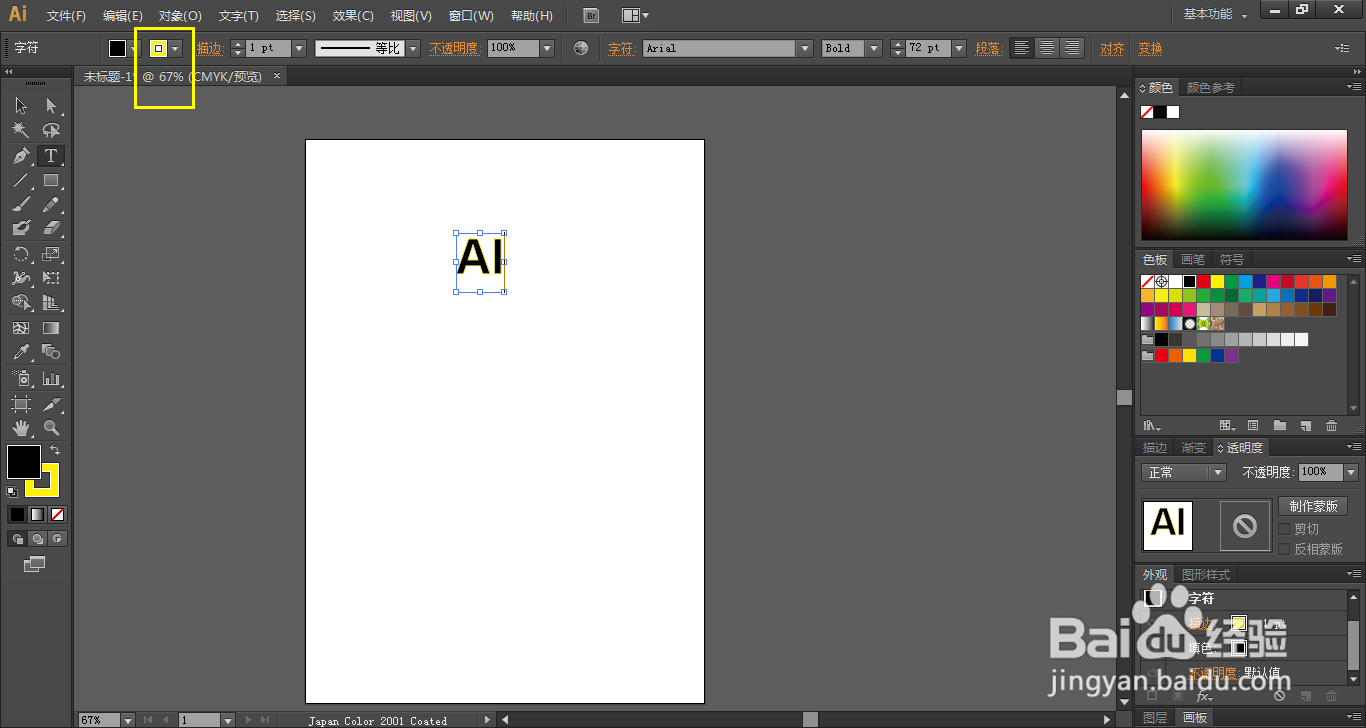Switch paint mode to solid color
The height and width of the screenshot is (728, 1366).
[x=17, y=515]
